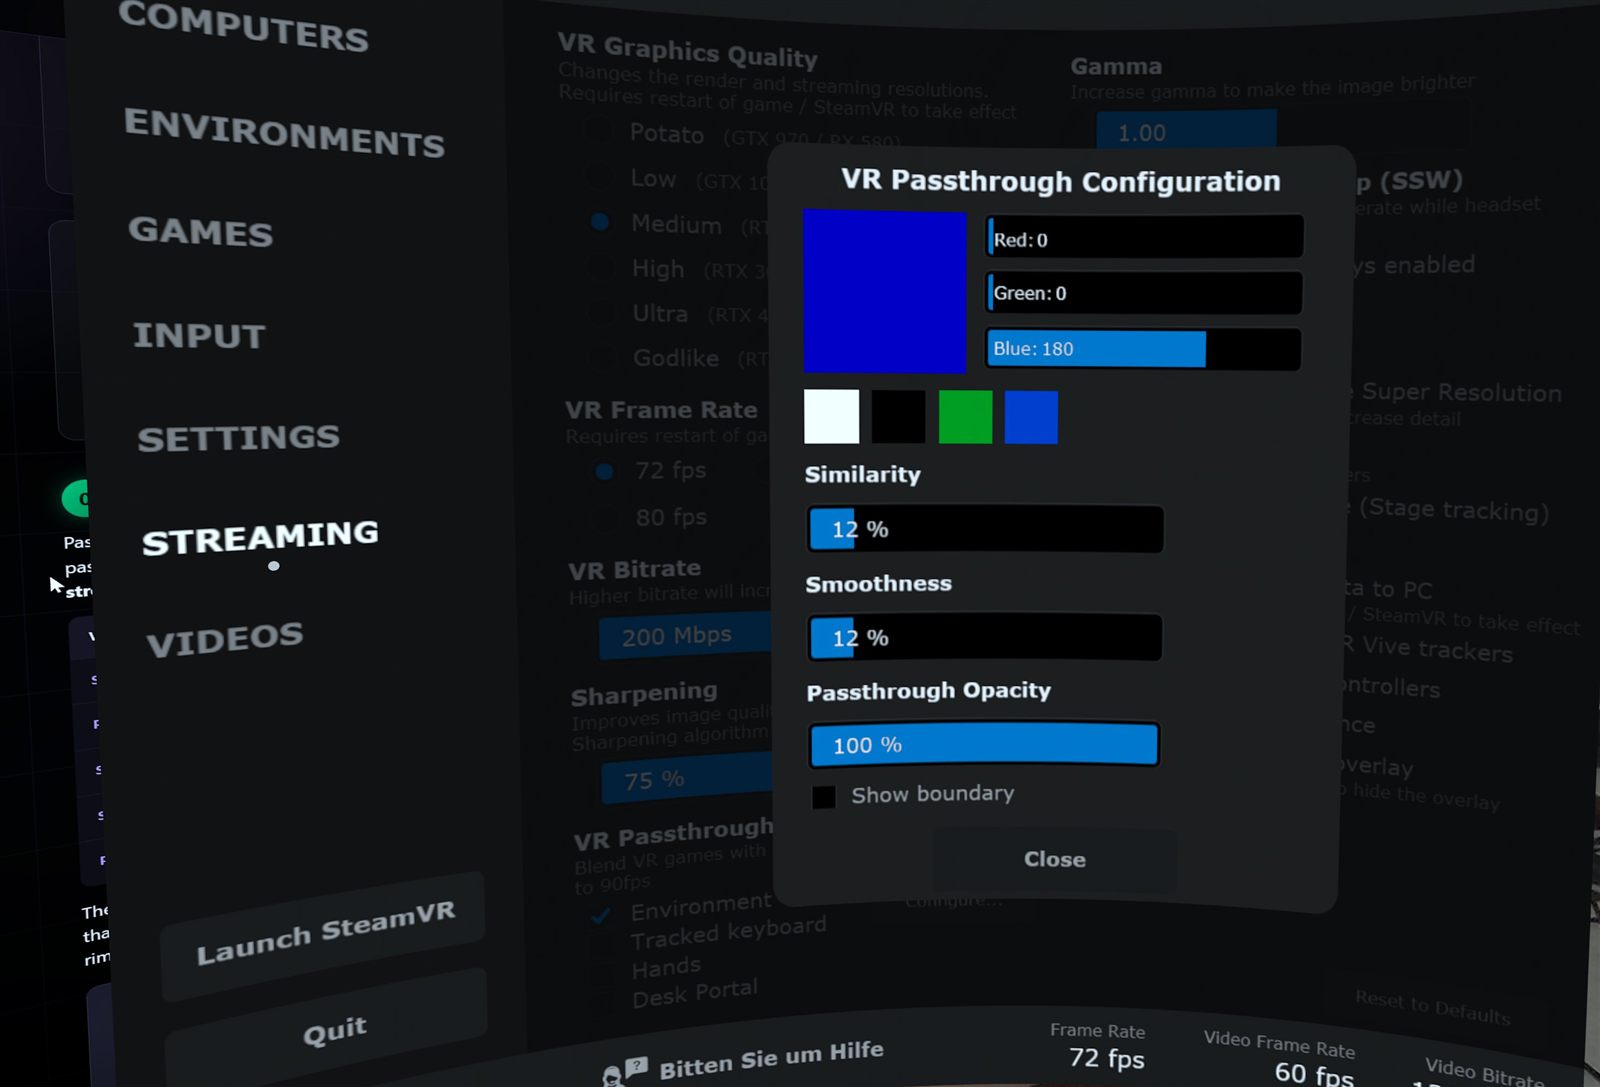Image resolution: width=1600 pixels, height=1087 pixels.
Task: Toggle the Environment passthrough checkbox
Action: click(x=601, y=915)
